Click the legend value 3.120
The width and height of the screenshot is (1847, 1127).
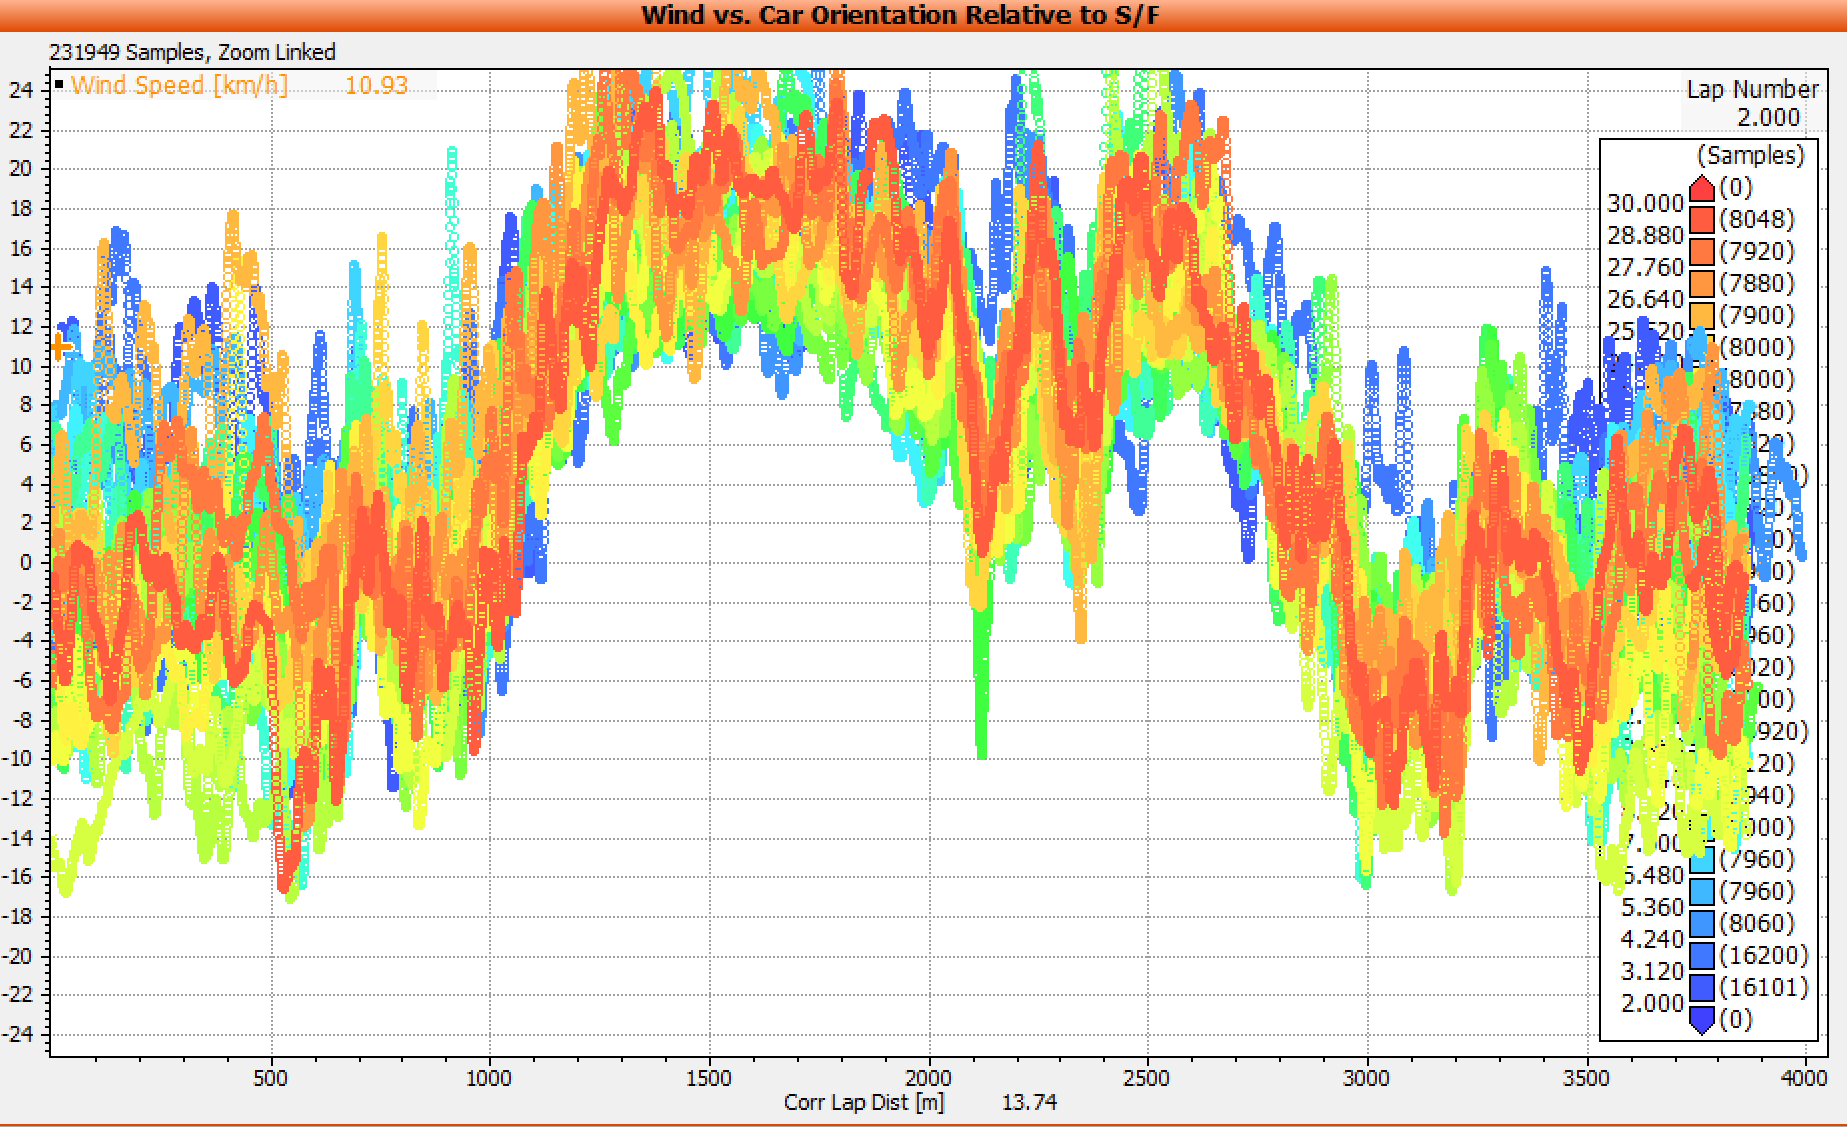pyautogui.click(x=1652, y=971)
